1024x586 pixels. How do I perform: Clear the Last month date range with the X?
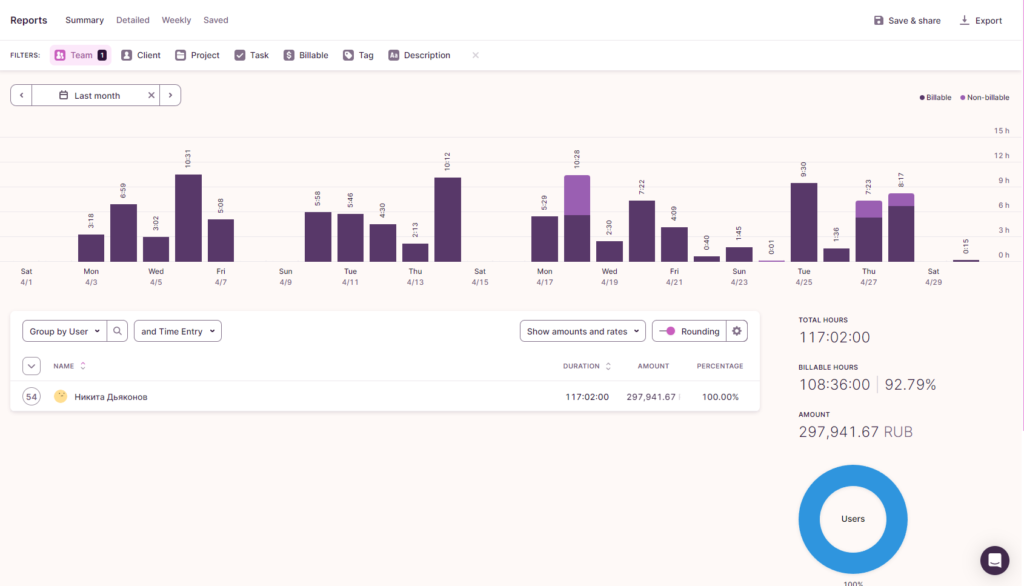(152, 96)
